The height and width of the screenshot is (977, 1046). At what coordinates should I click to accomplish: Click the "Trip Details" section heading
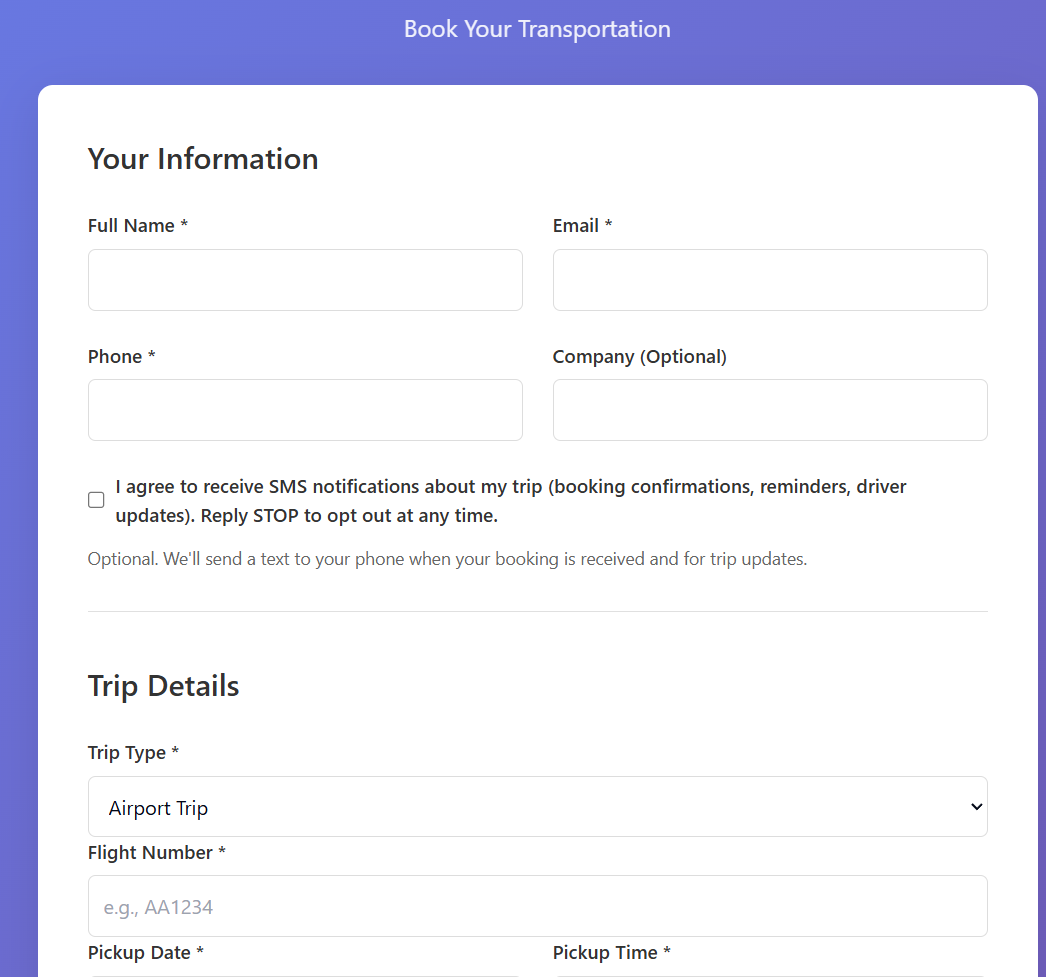[x=163, y=686]
